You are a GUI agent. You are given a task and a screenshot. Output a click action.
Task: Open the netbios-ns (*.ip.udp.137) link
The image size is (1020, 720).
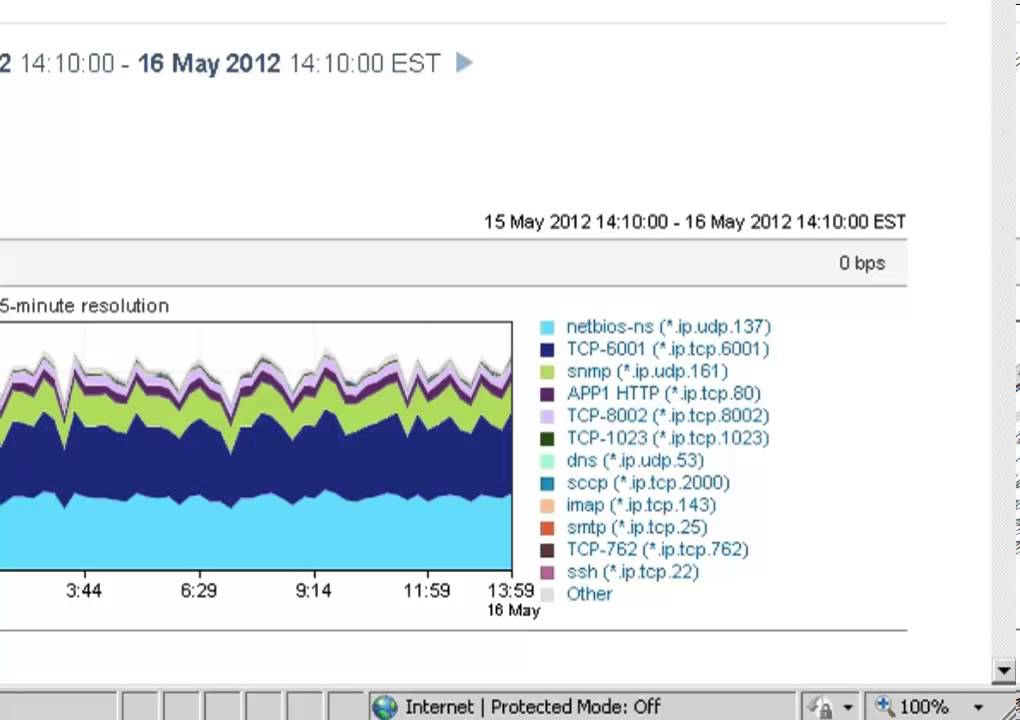669,327
